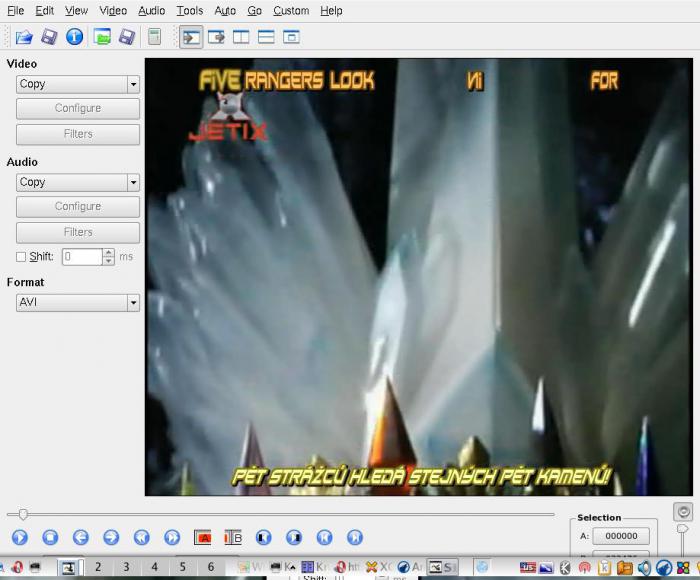This screenshot has width=700, height=580.
Task: Select the Output preview mode icon
Action: click(217, 37)
